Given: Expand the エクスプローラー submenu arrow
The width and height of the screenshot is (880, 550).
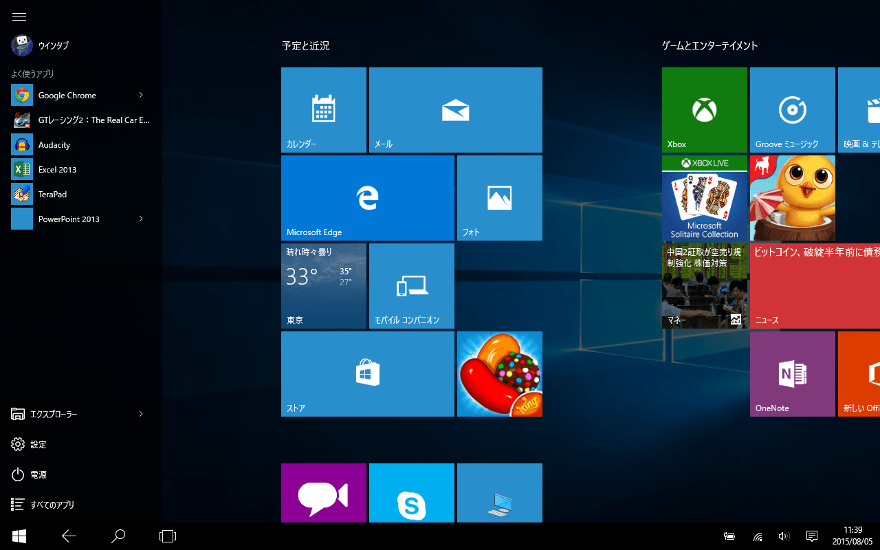Looking at the screenshot, I should tap(141, 414).
